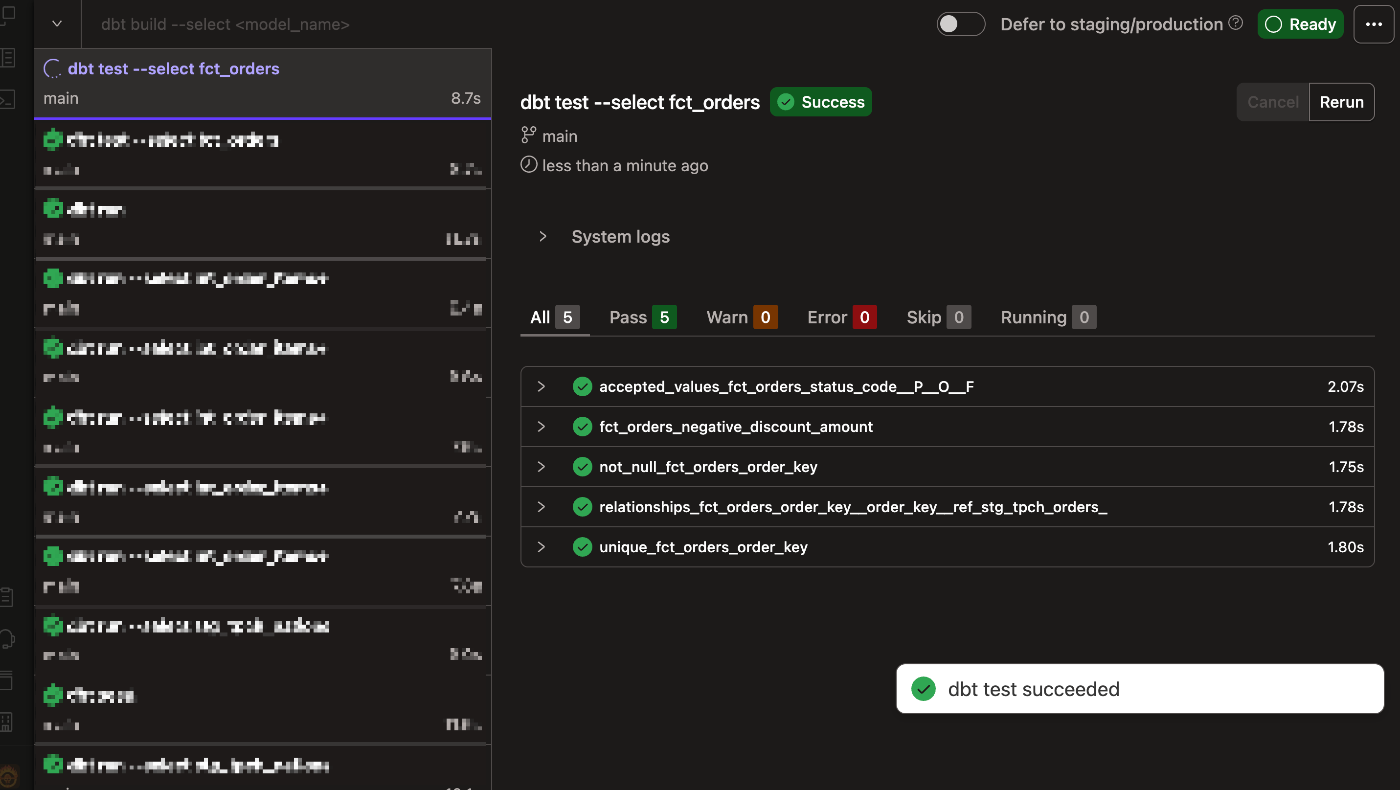Click pass icon on relationships_fct_orders_order_key row
The height and width of the screenshot is (790, 1400).
(x=582, y=507)
